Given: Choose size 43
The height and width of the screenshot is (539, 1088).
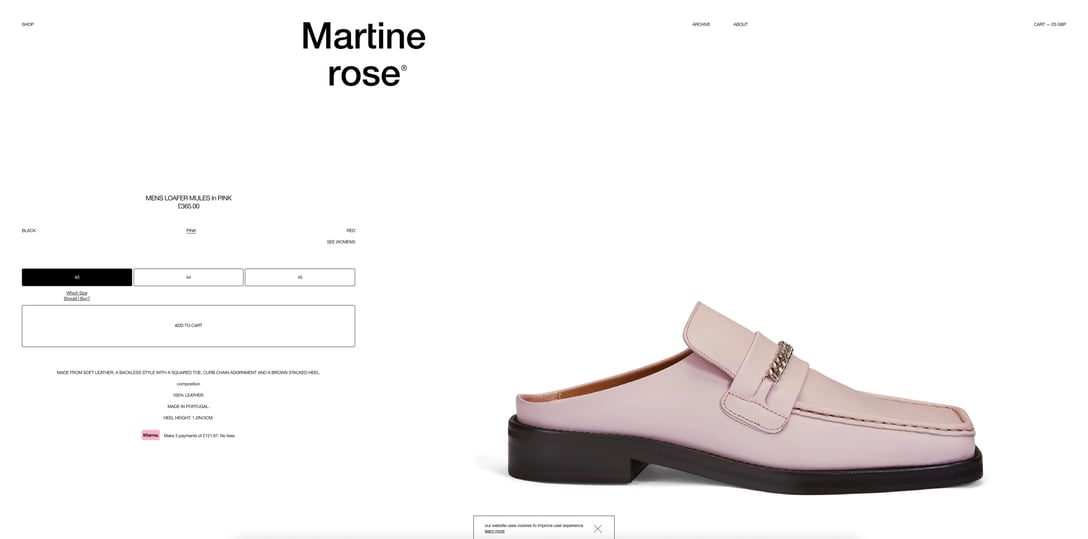Looking at the screenshot, I should point(77,277).
